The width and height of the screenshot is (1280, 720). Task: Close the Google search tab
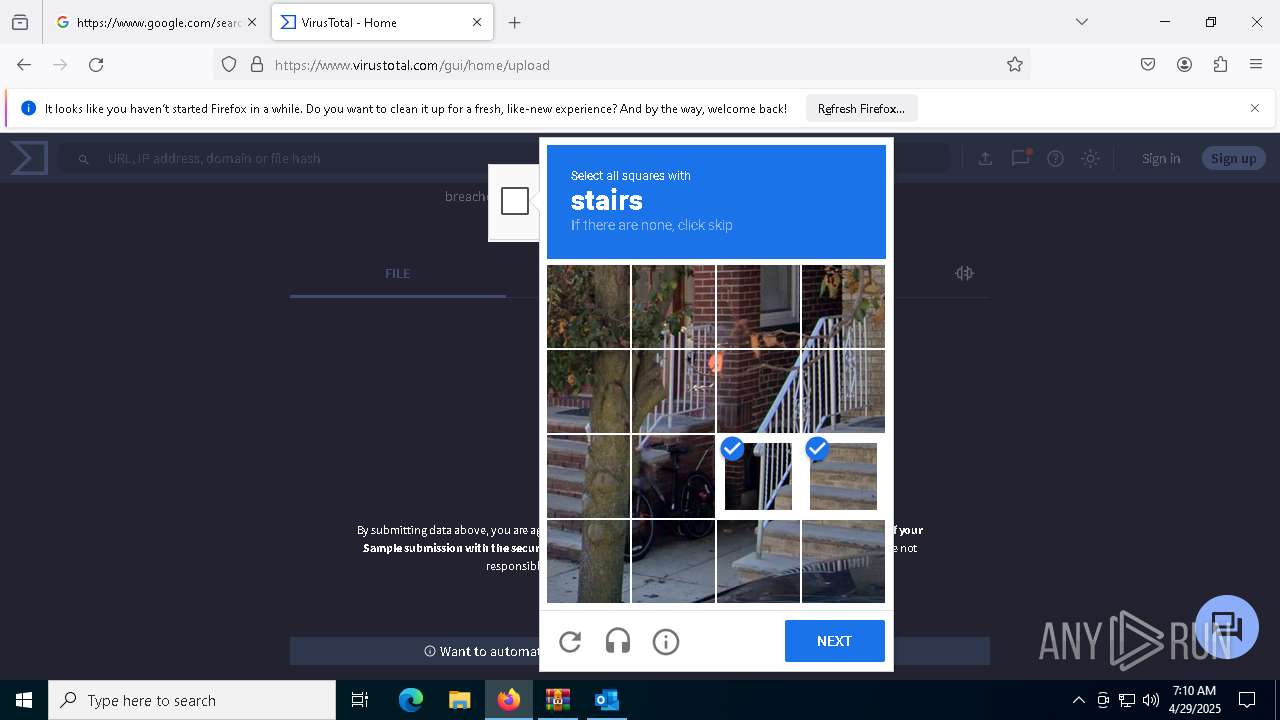251,22
